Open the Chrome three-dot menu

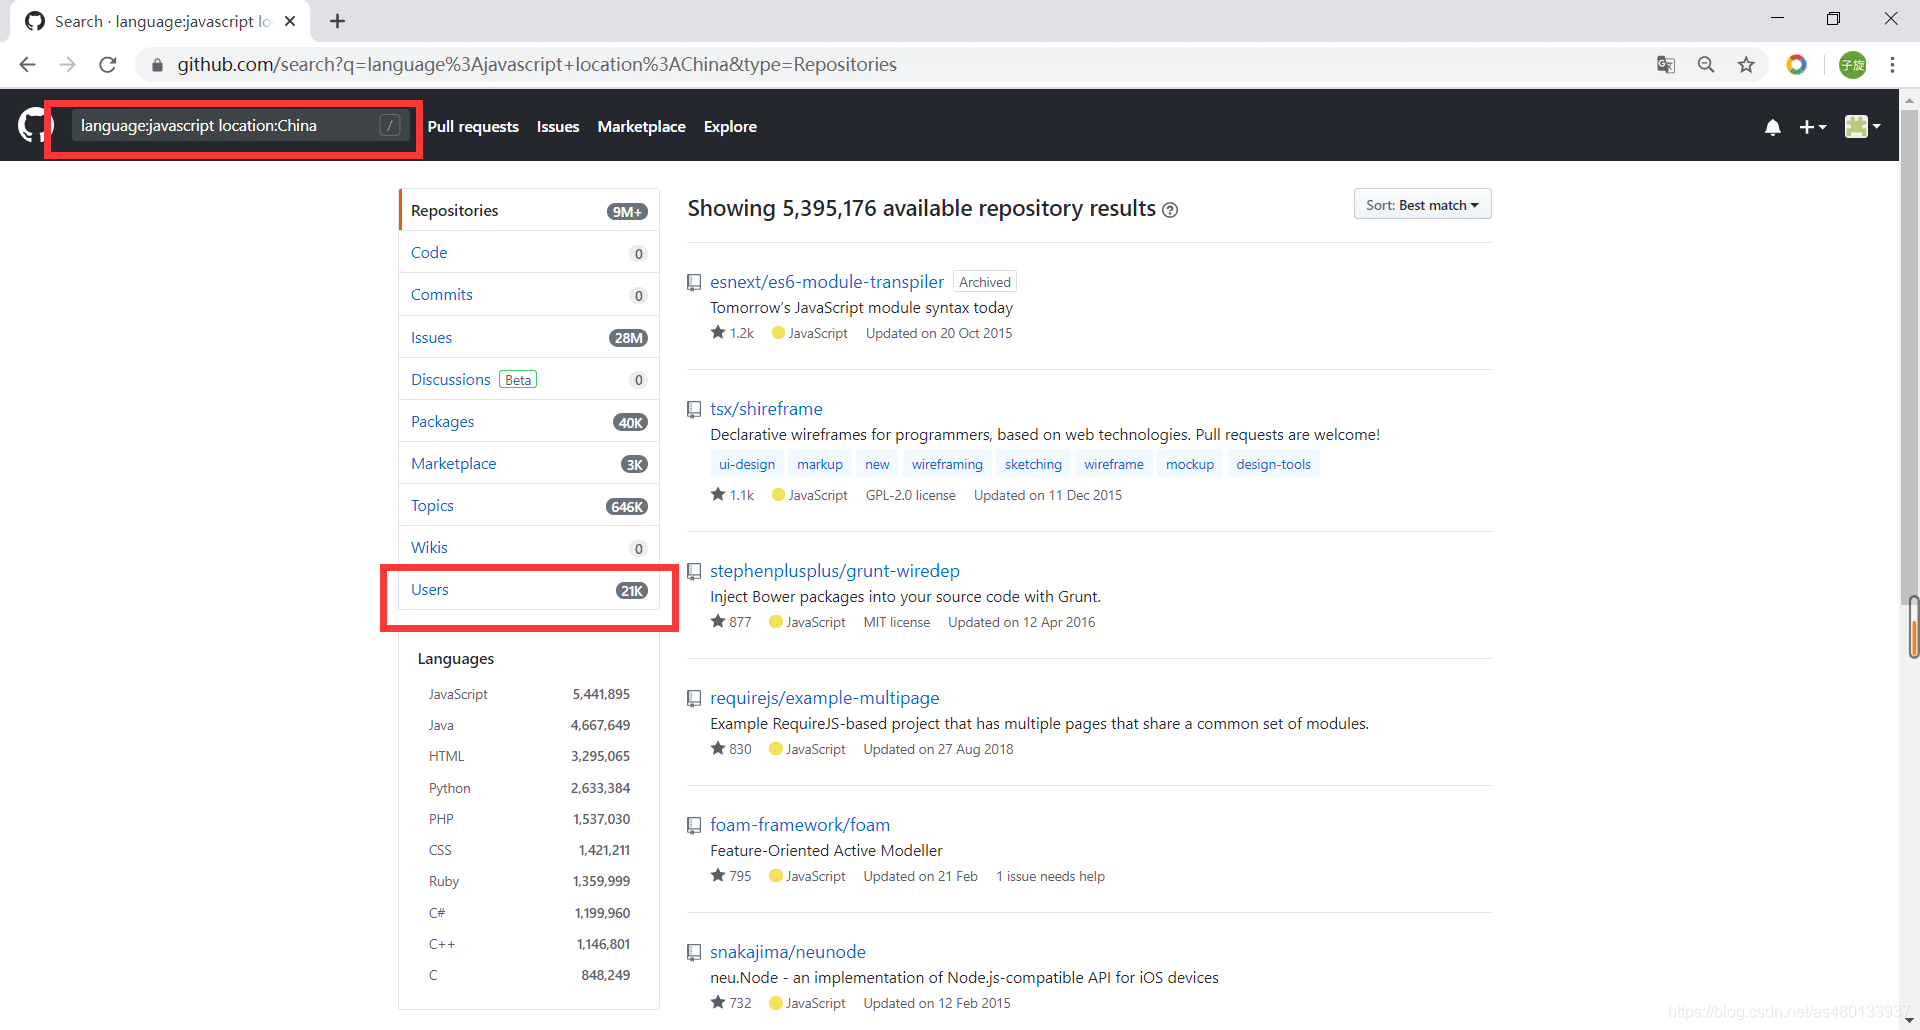pos(1892,65)
